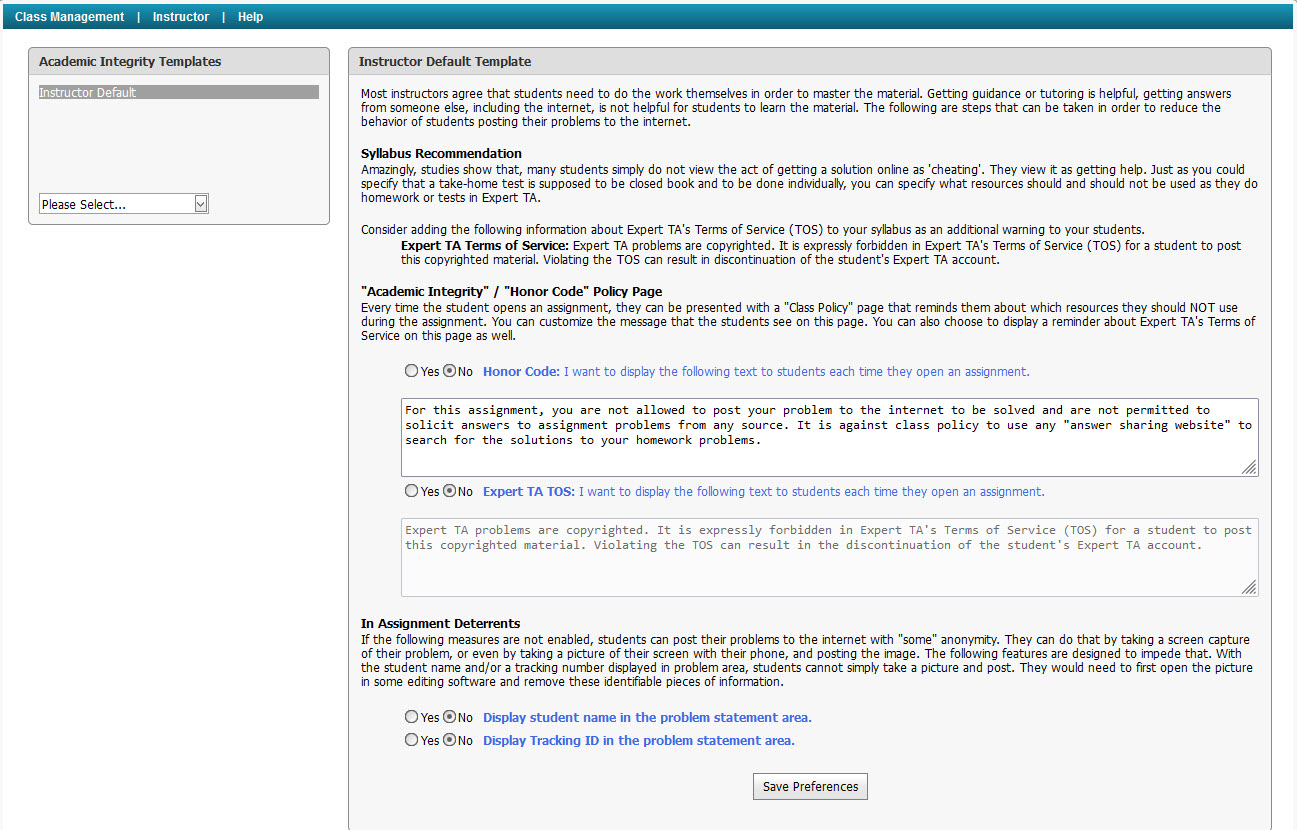Screen dimensions: 1297x830
Task: Click the Academic Integrity Templates panel header
Action: (x=179, y=61)
